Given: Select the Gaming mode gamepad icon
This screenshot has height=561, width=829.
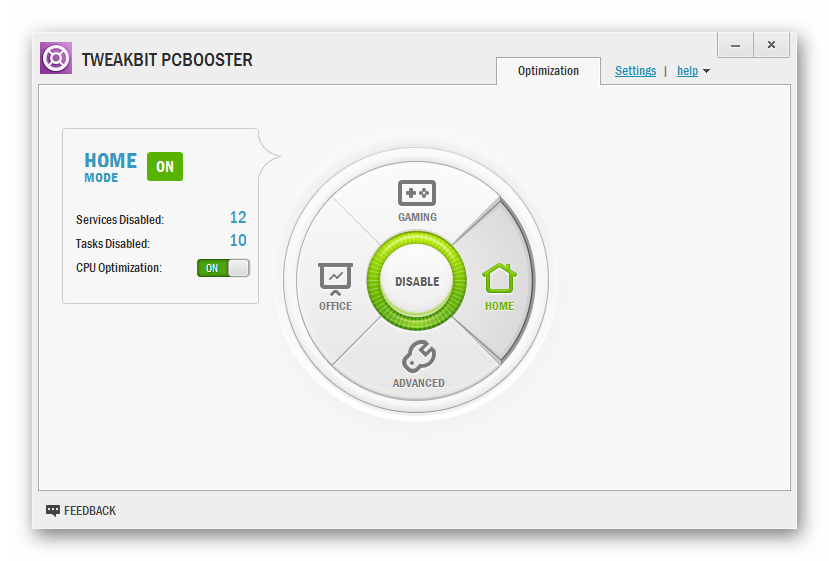Looking at the screenshot, I should pyautogui.click(x=417, y=193).
